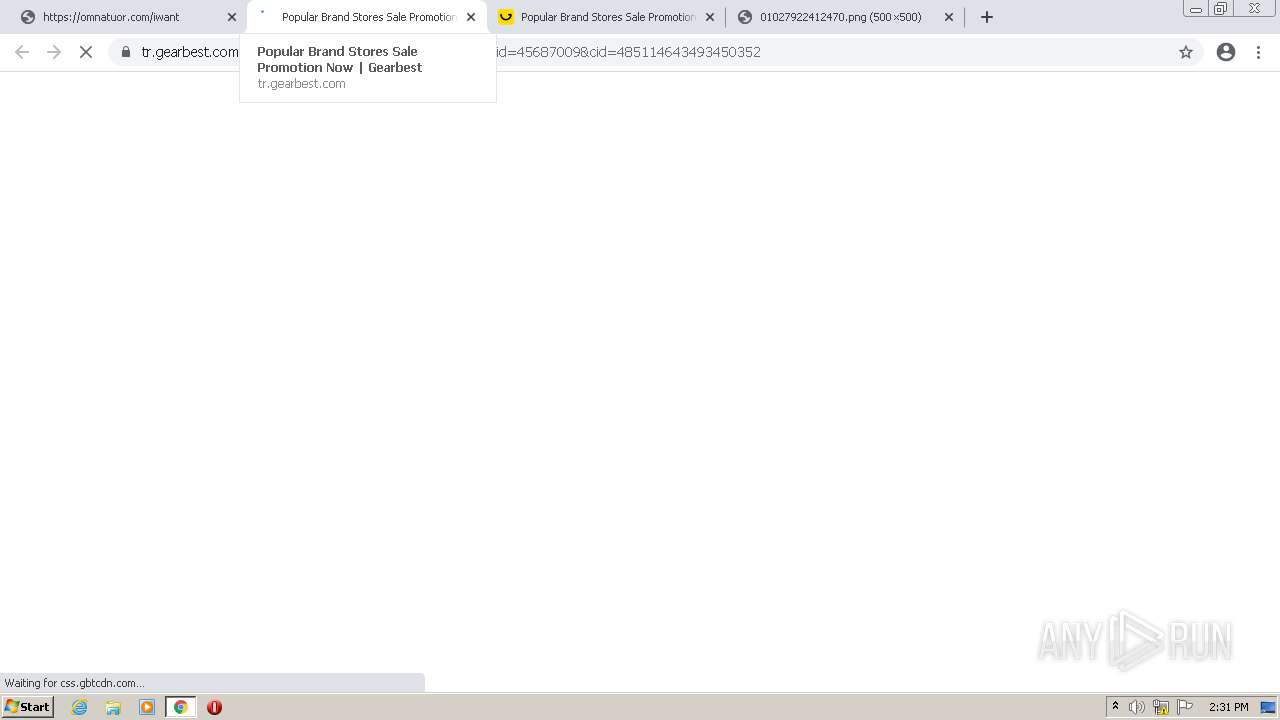Open the Windows Start menu
Image resolution: width=1280 pixels, height=720 pixels.
pos(28,707)
